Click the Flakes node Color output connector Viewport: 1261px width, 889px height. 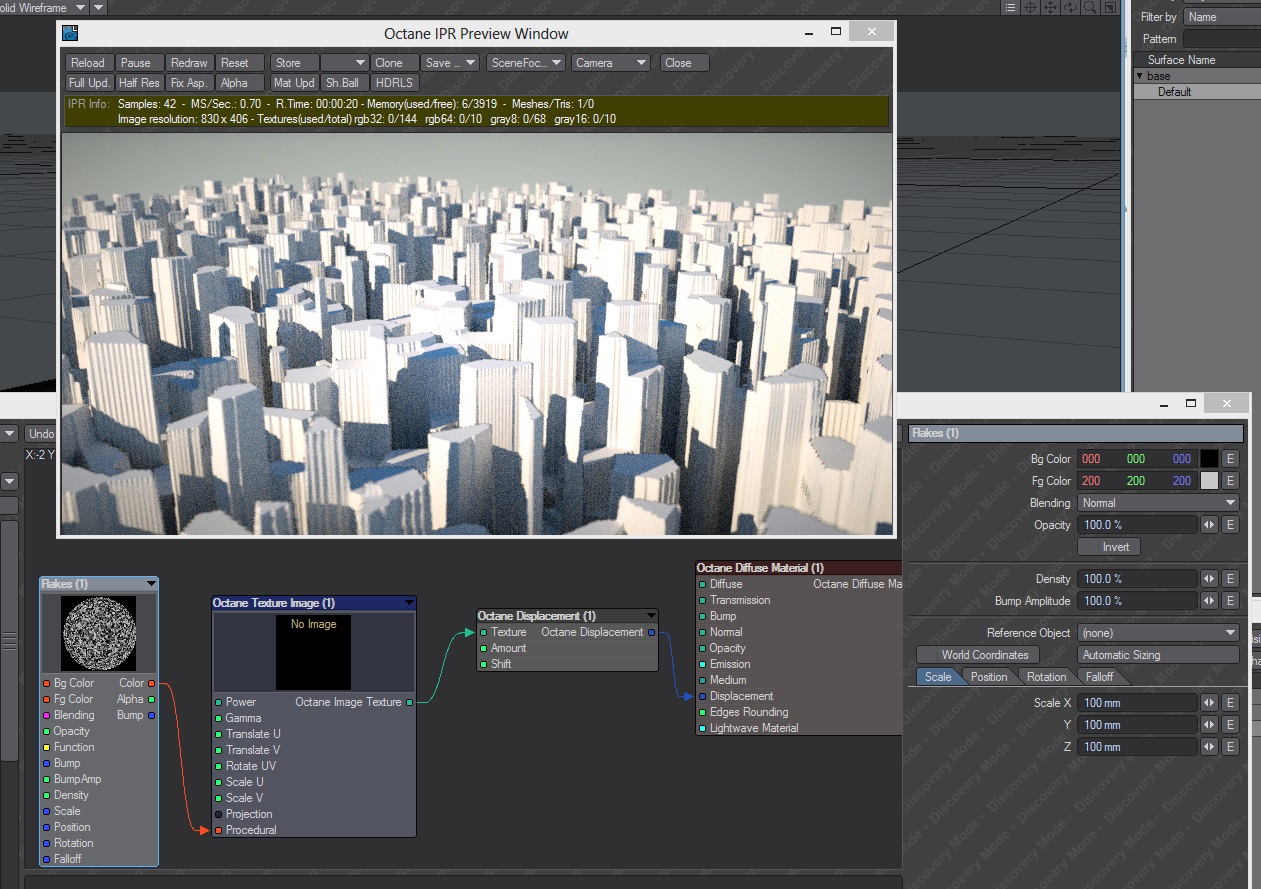(151, 684)
